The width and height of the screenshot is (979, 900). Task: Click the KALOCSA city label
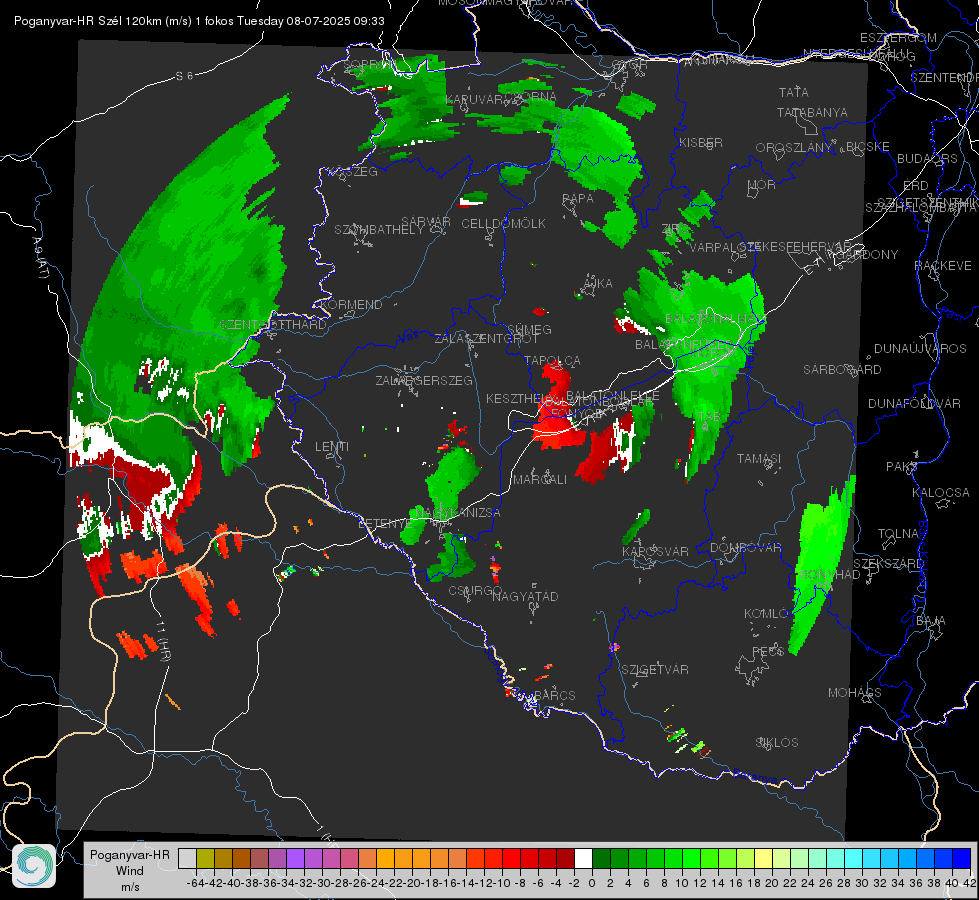(941, 493)
